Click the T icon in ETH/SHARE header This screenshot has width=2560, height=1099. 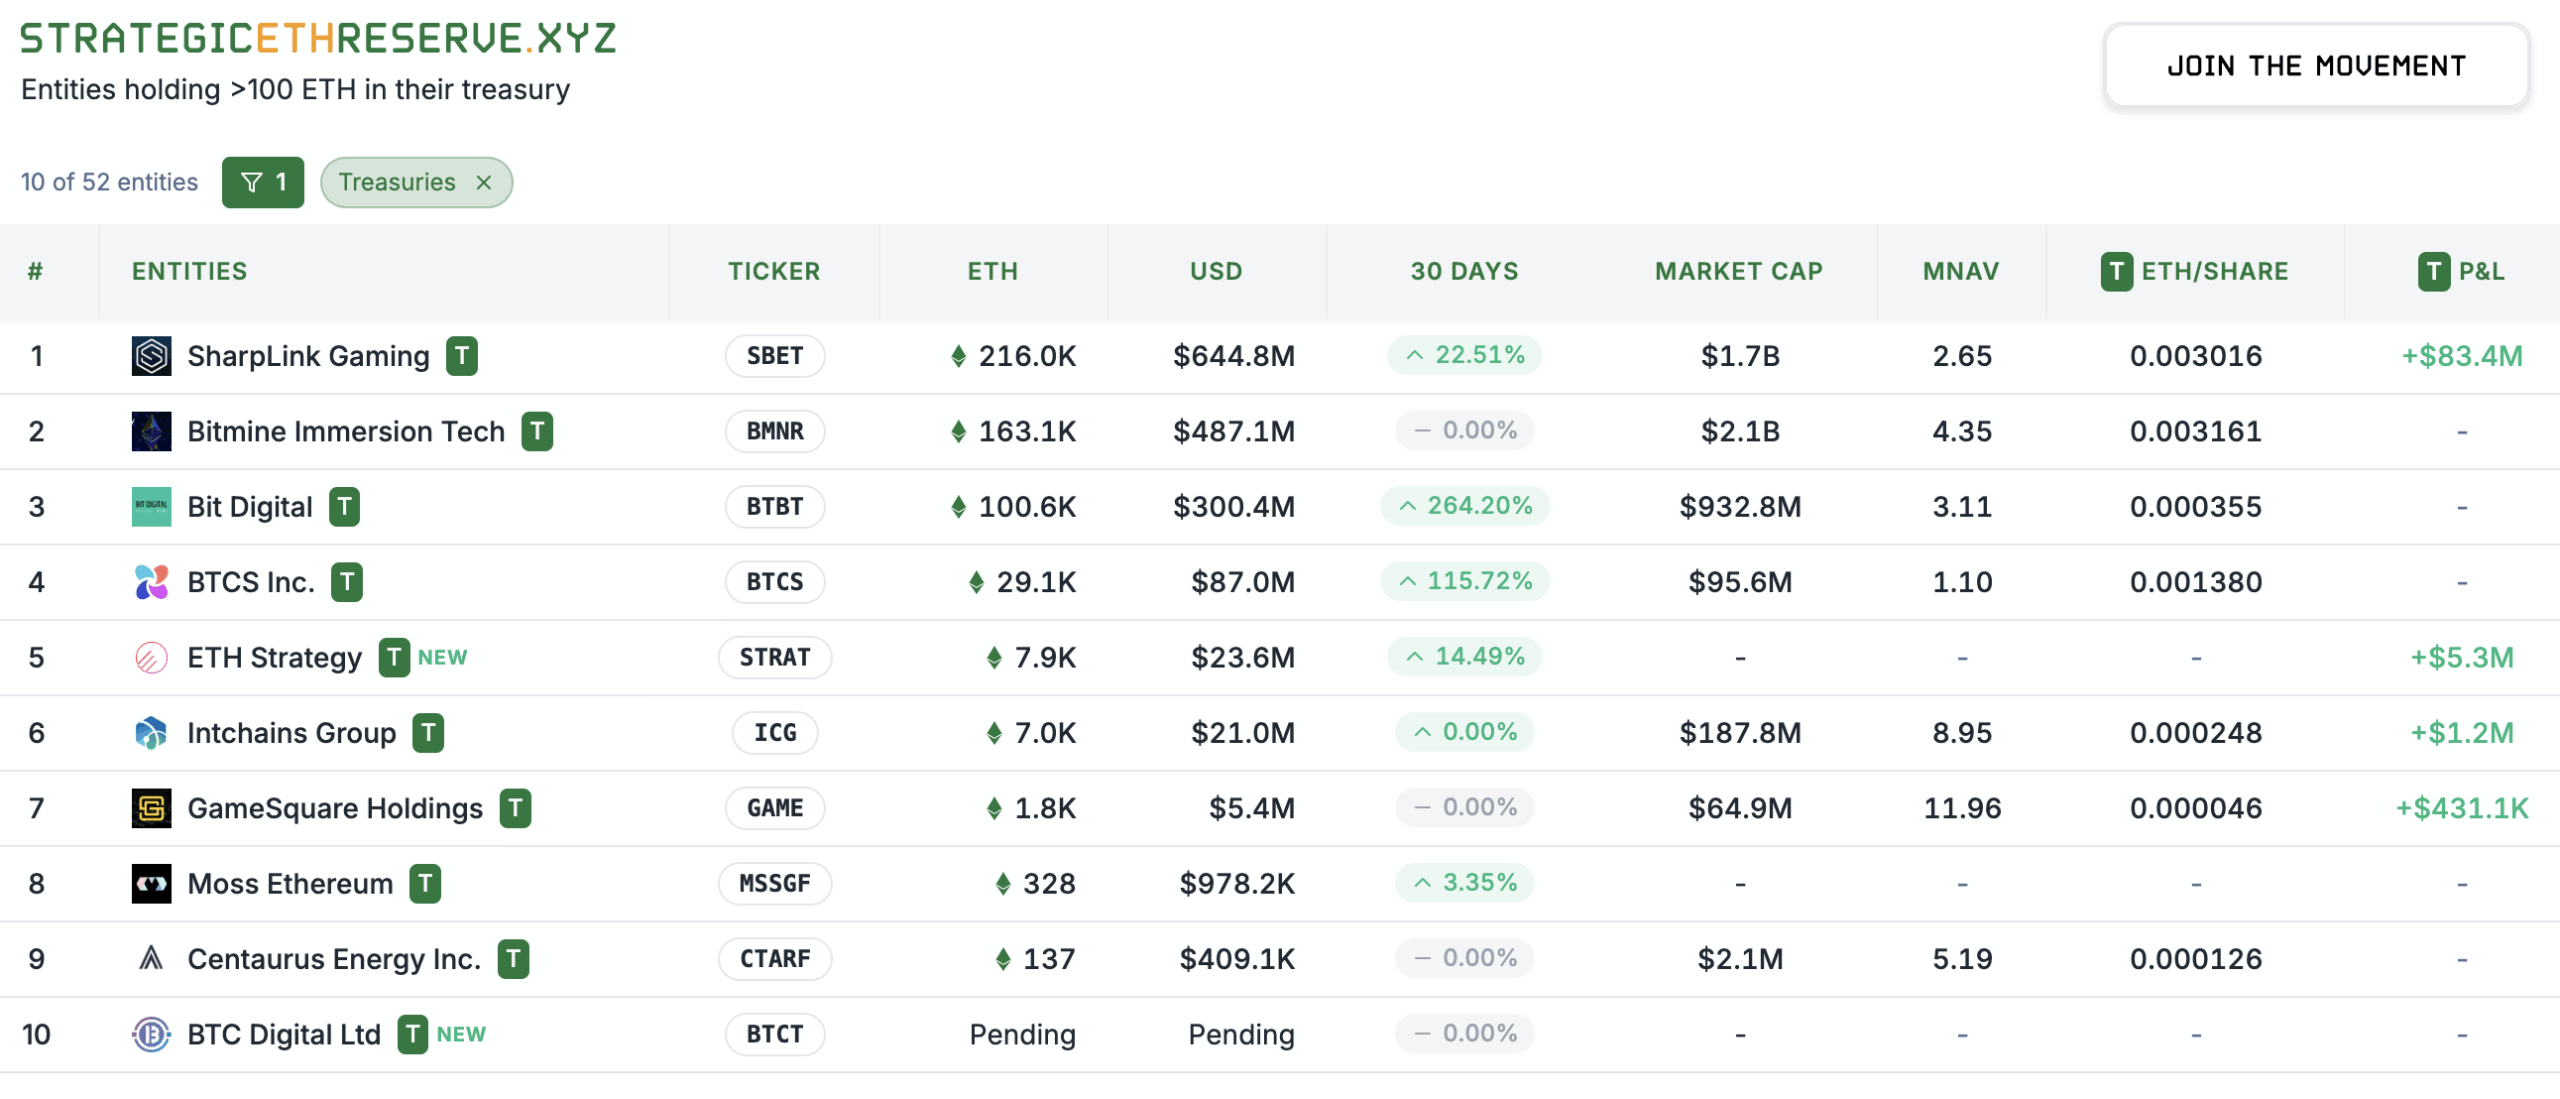pyautogui.click(x=2116, y=271)
